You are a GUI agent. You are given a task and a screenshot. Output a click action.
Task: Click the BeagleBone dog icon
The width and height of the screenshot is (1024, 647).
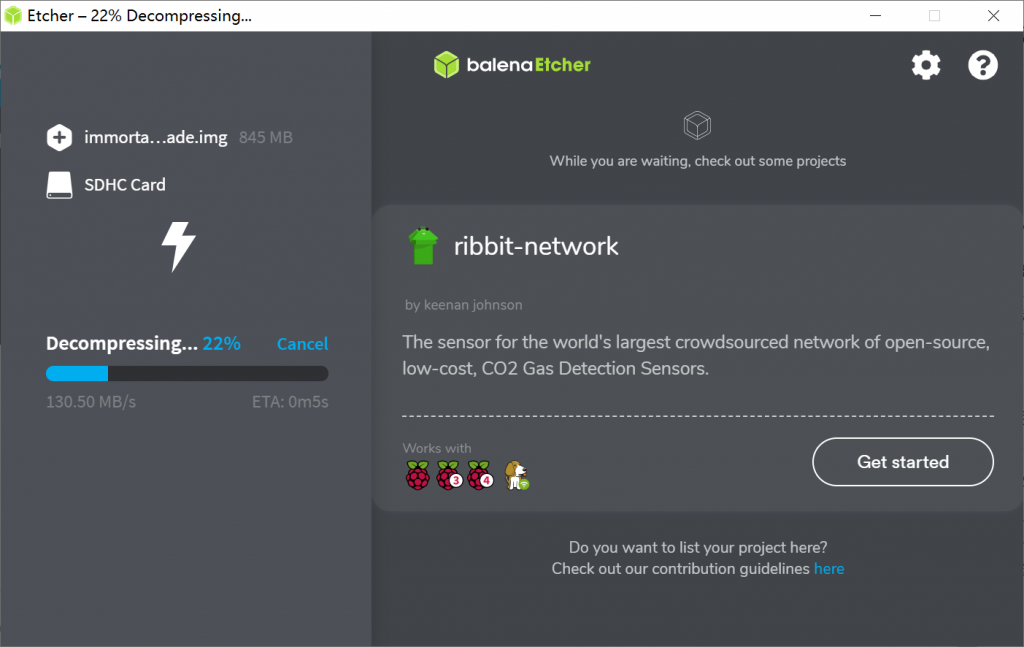516,475
